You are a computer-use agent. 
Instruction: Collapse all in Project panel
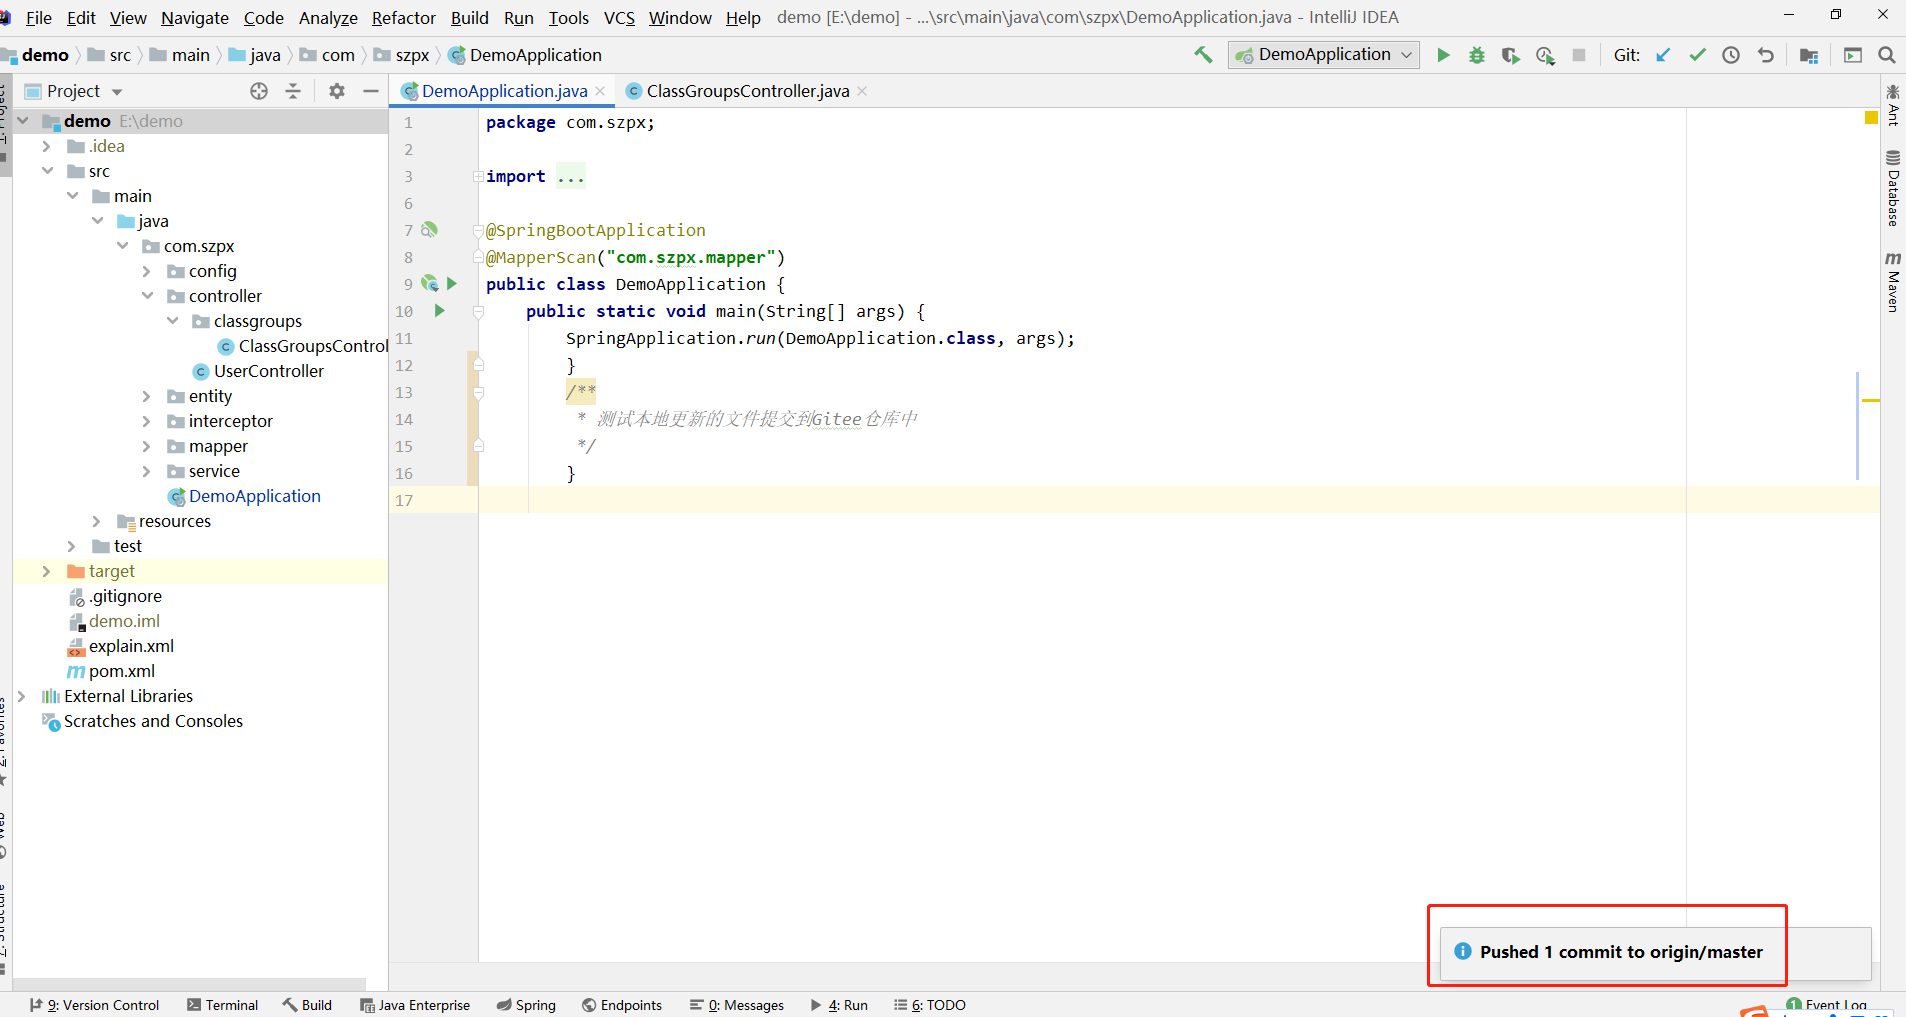click(293, 91)
